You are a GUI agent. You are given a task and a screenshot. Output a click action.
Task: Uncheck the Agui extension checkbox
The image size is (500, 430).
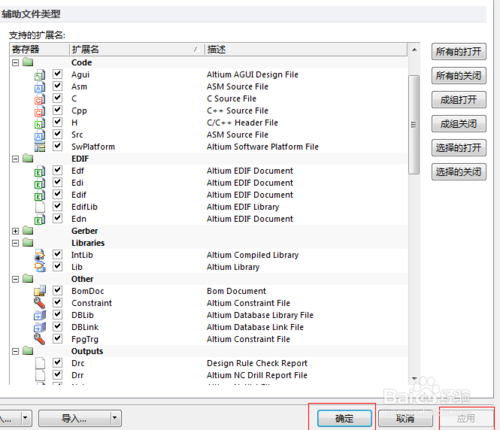58,74
